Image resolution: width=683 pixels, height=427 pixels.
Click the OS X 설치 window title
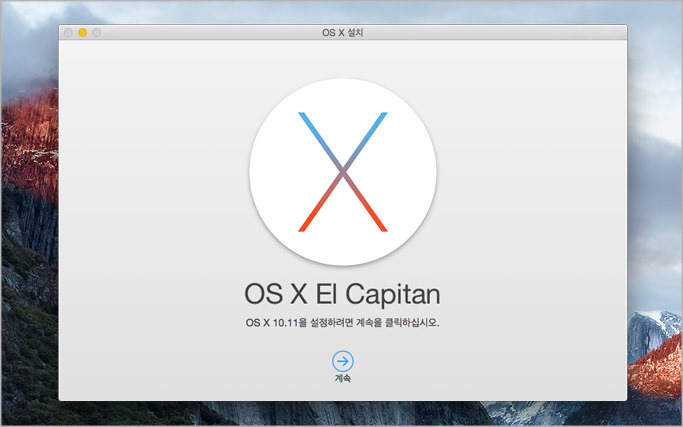click(x=342, y=33)
